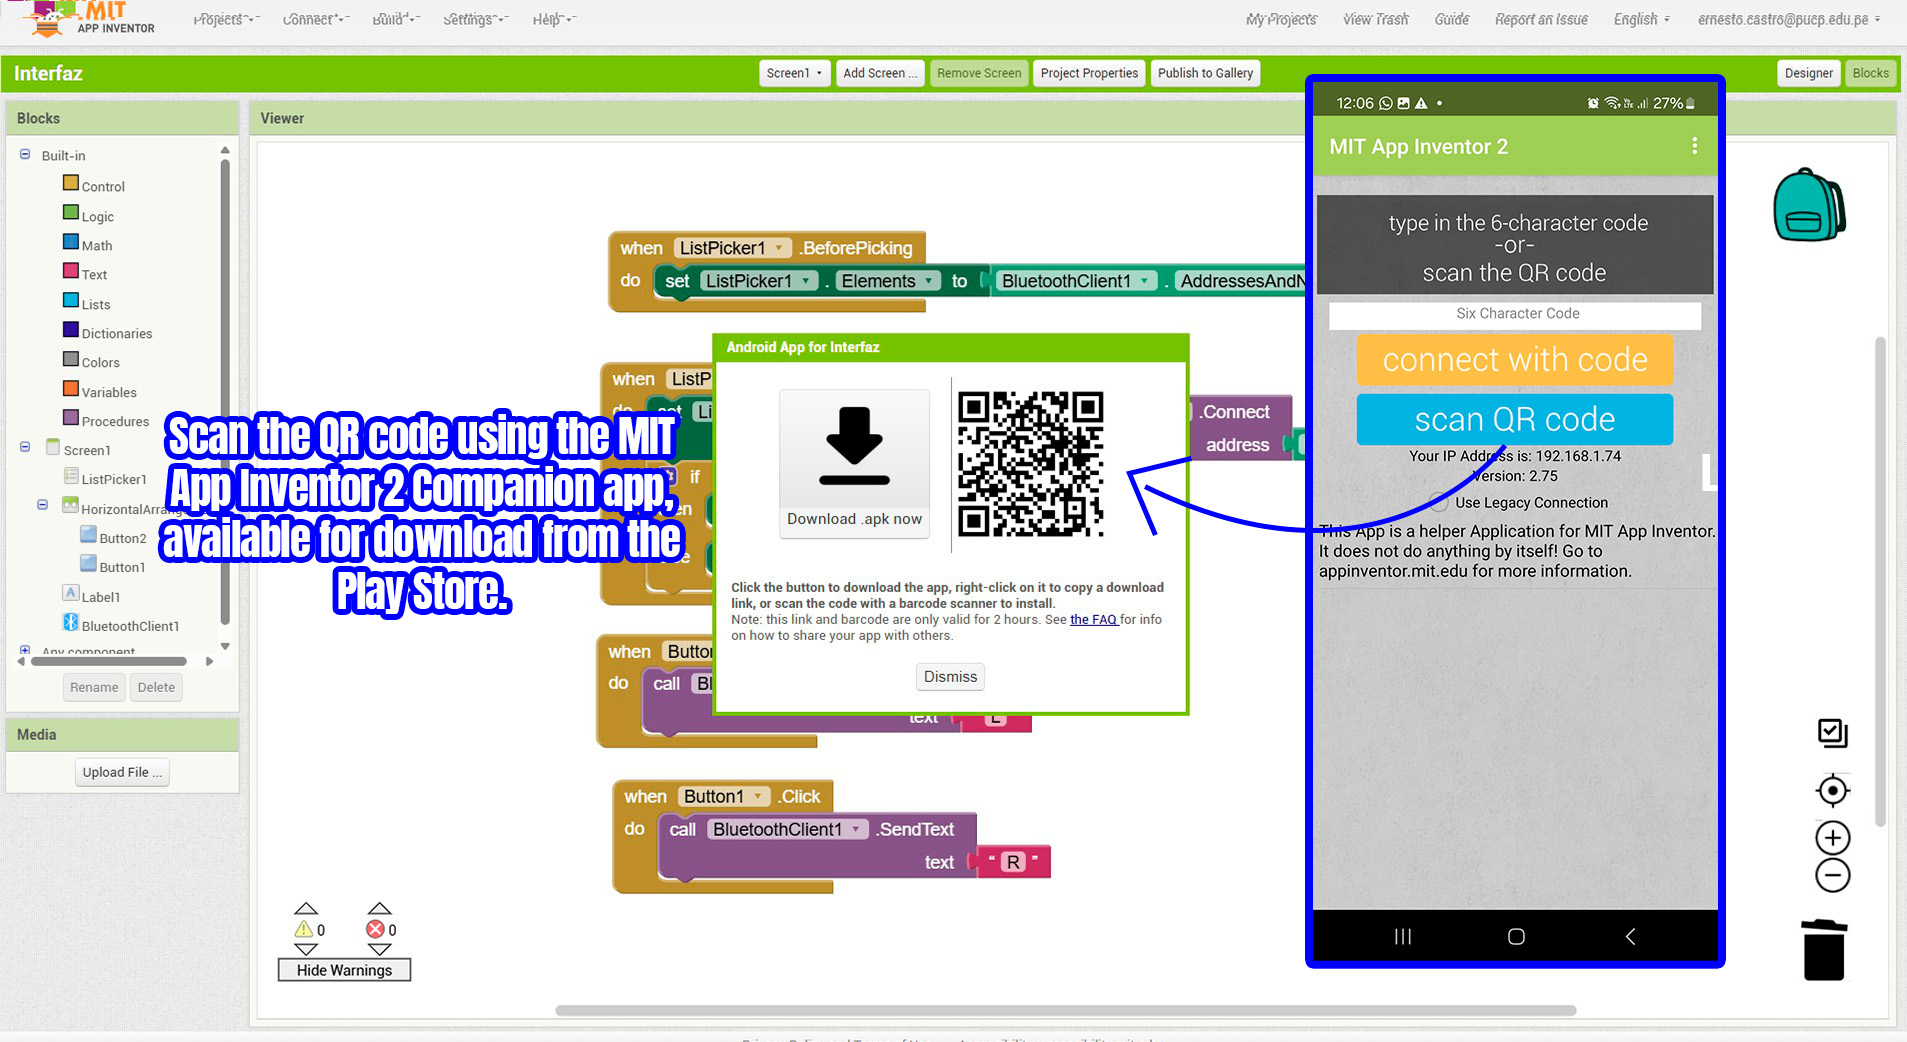Collapse the HorizontalArrangement tree node
The height and width of the screenshot is (1042, 1907).
point(42,505)
